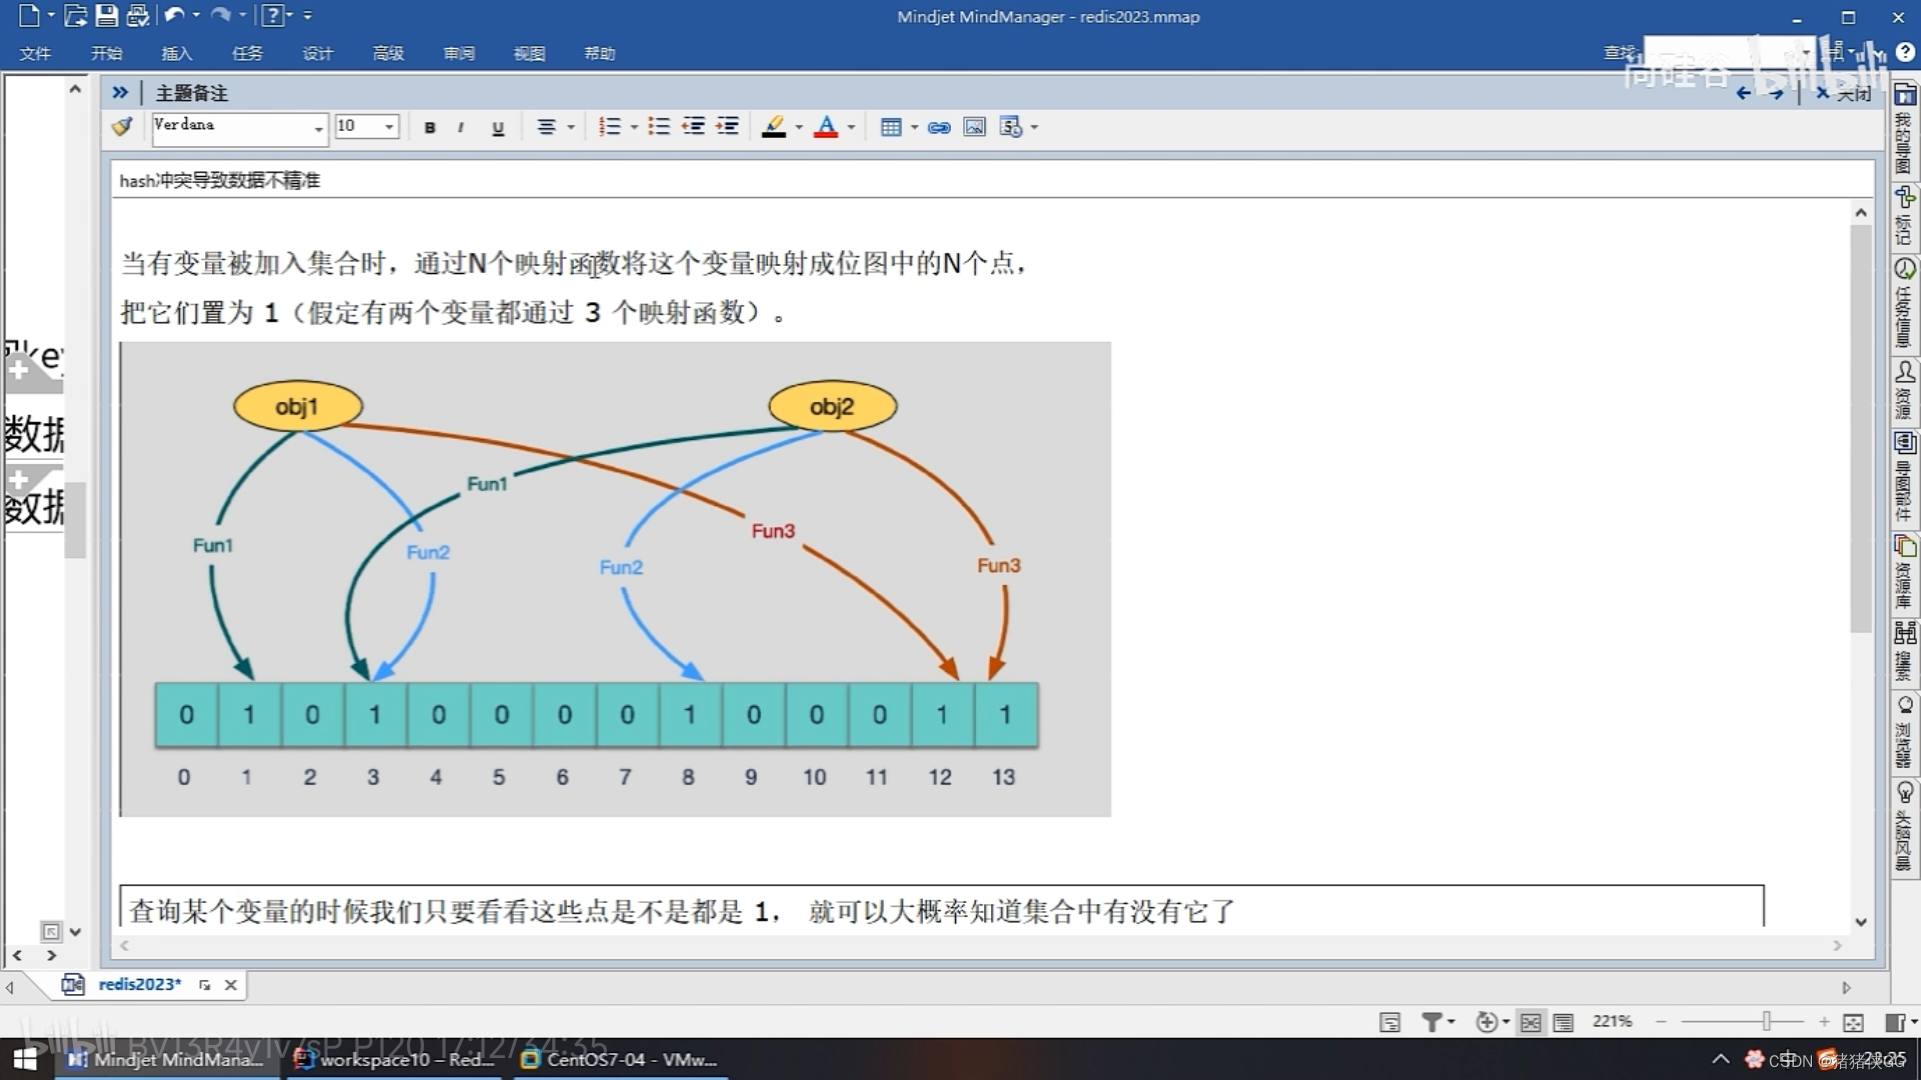Save the redis2023 map

tap(106, 15)
